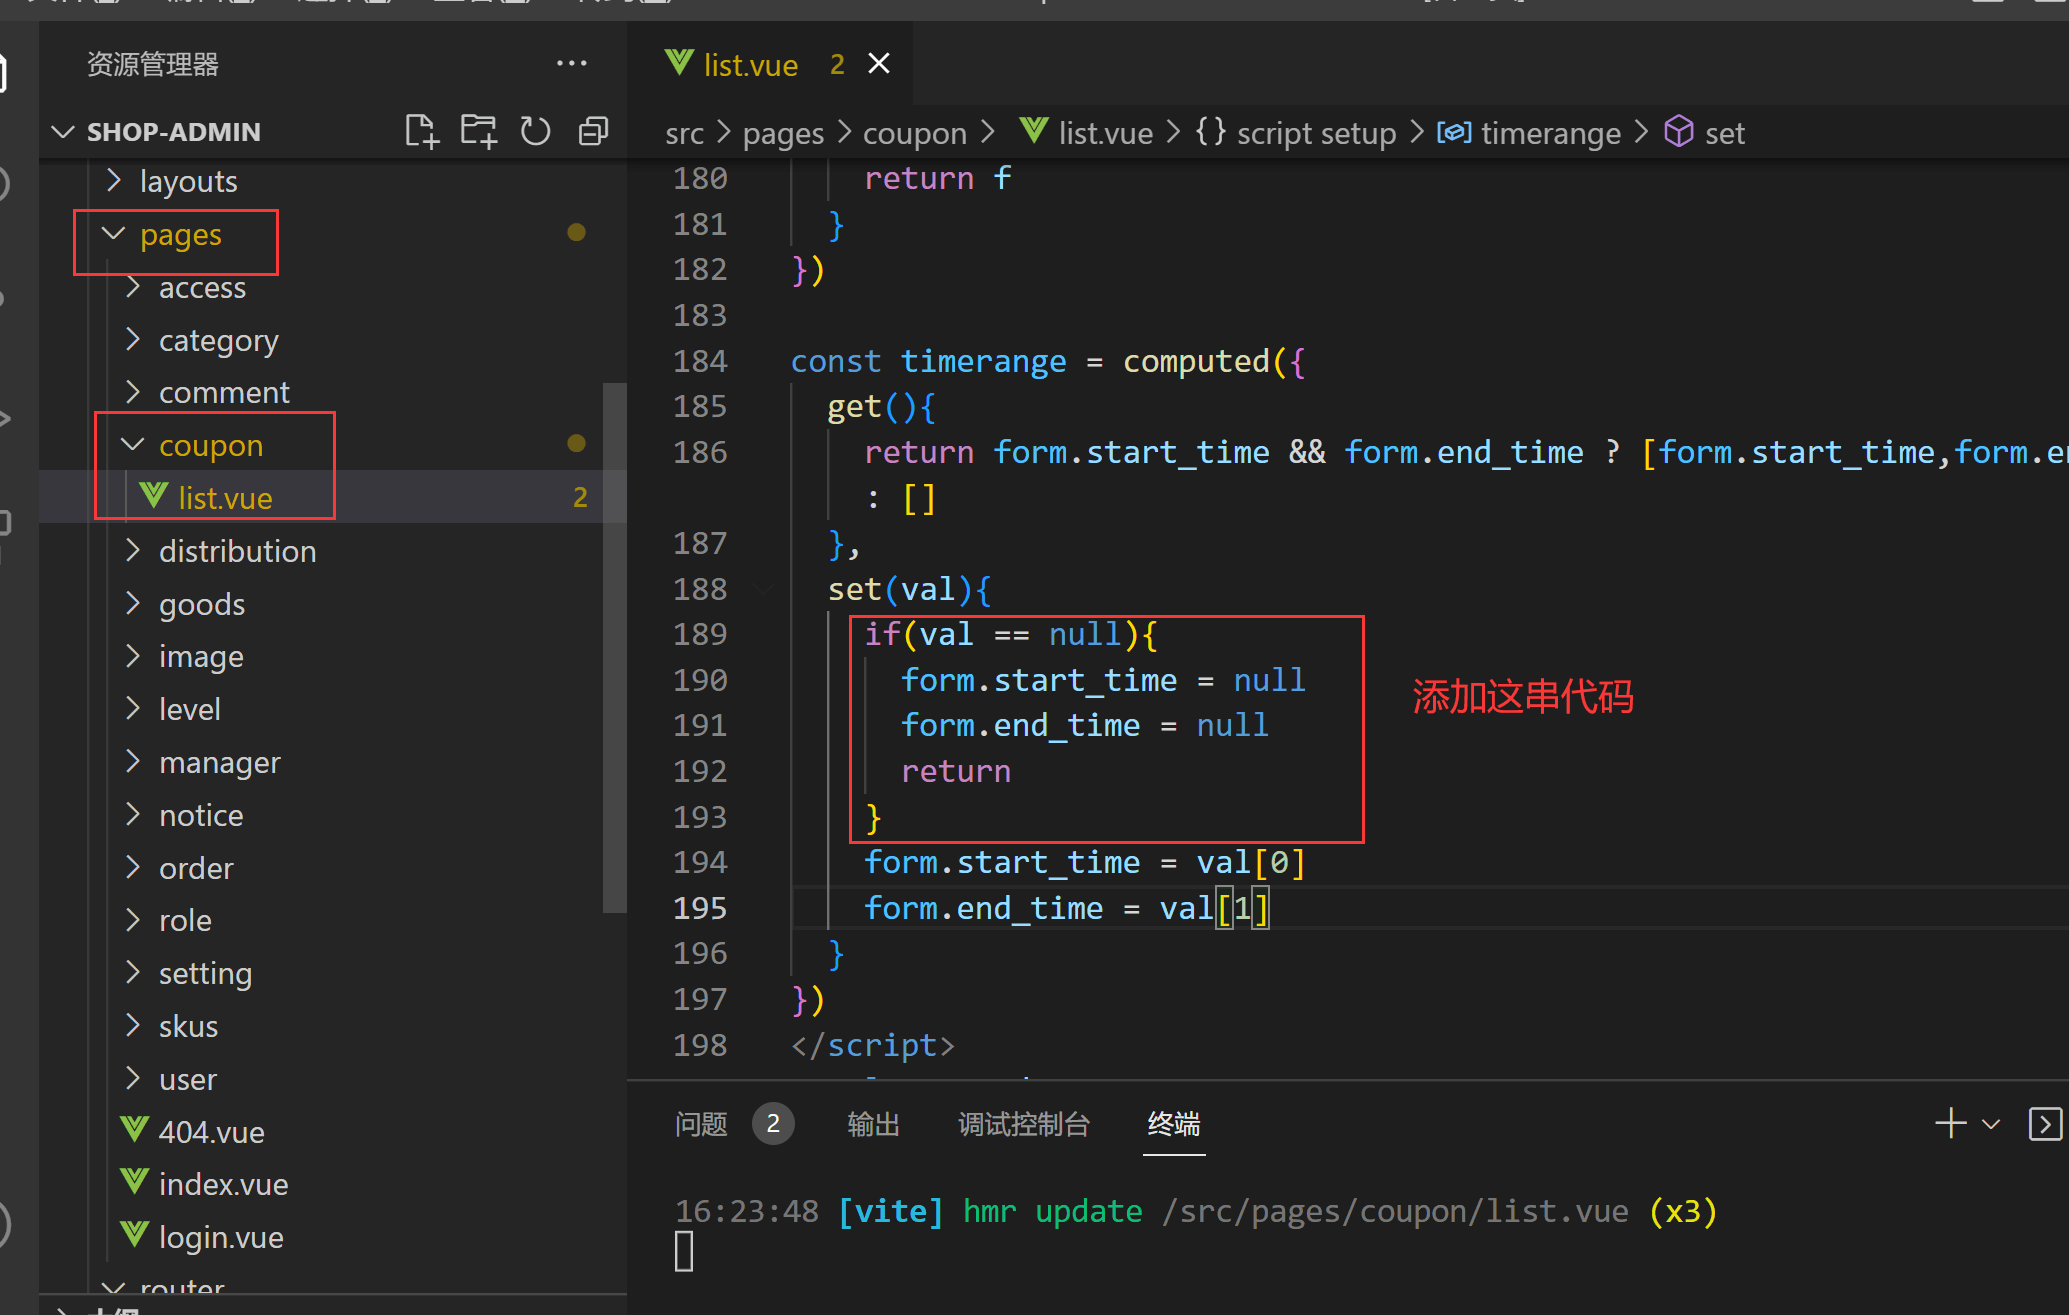Switch to the 问题 problems tab
2069x1315 pixels.
click(701, 1124)
